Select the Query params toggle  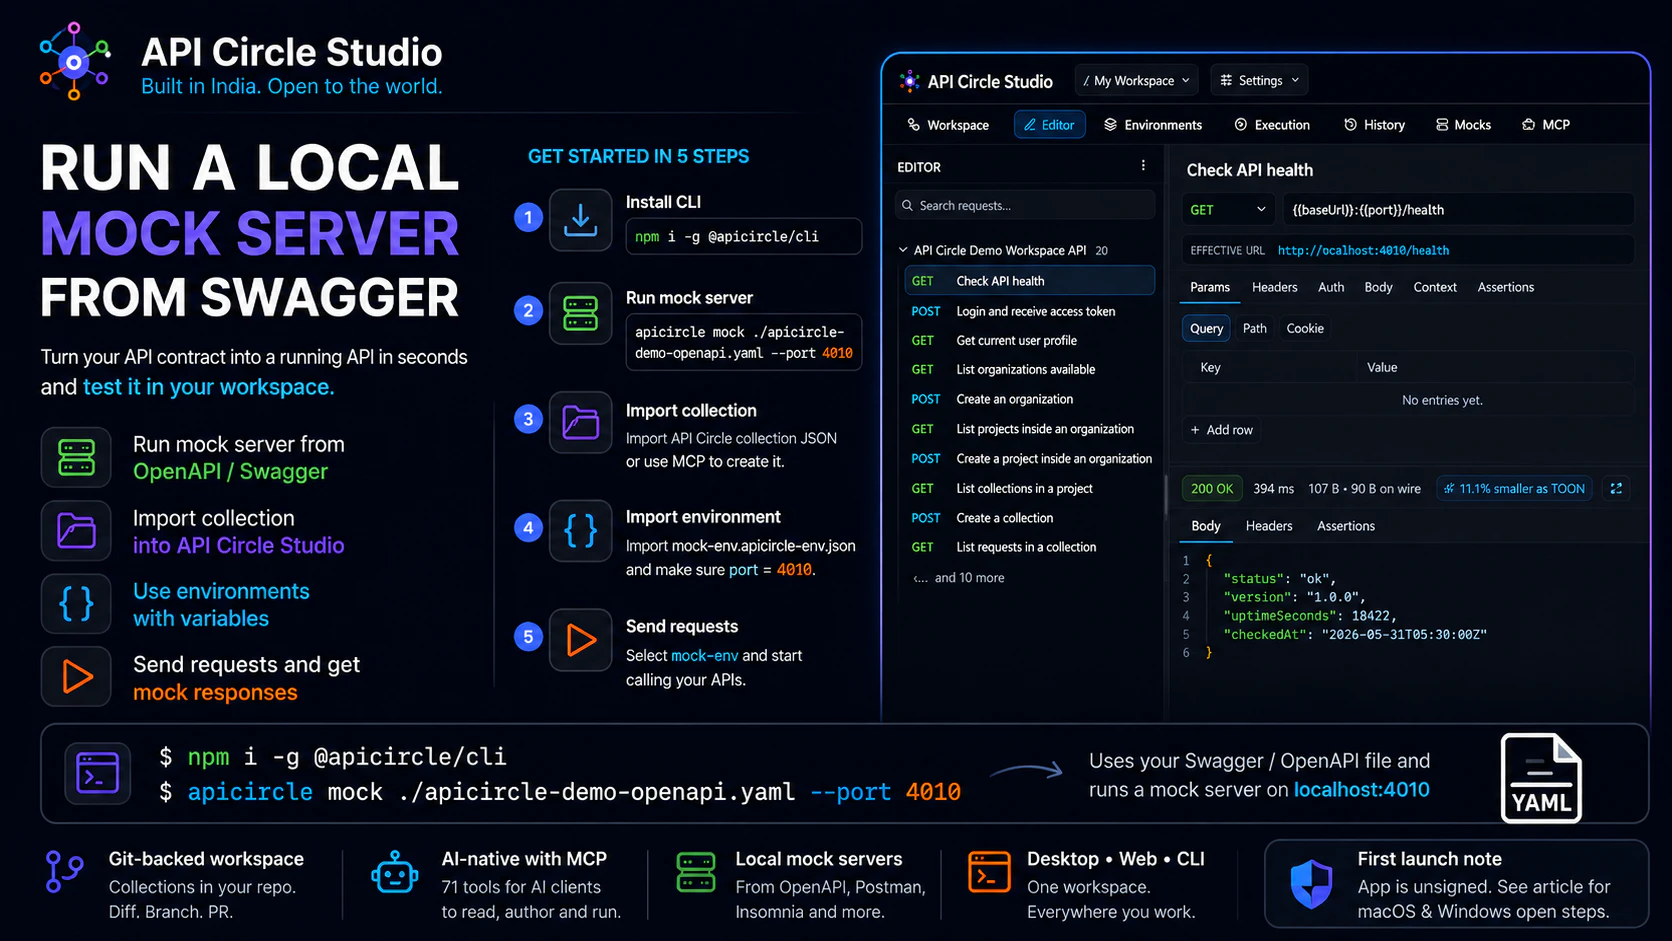[1206, 328]
